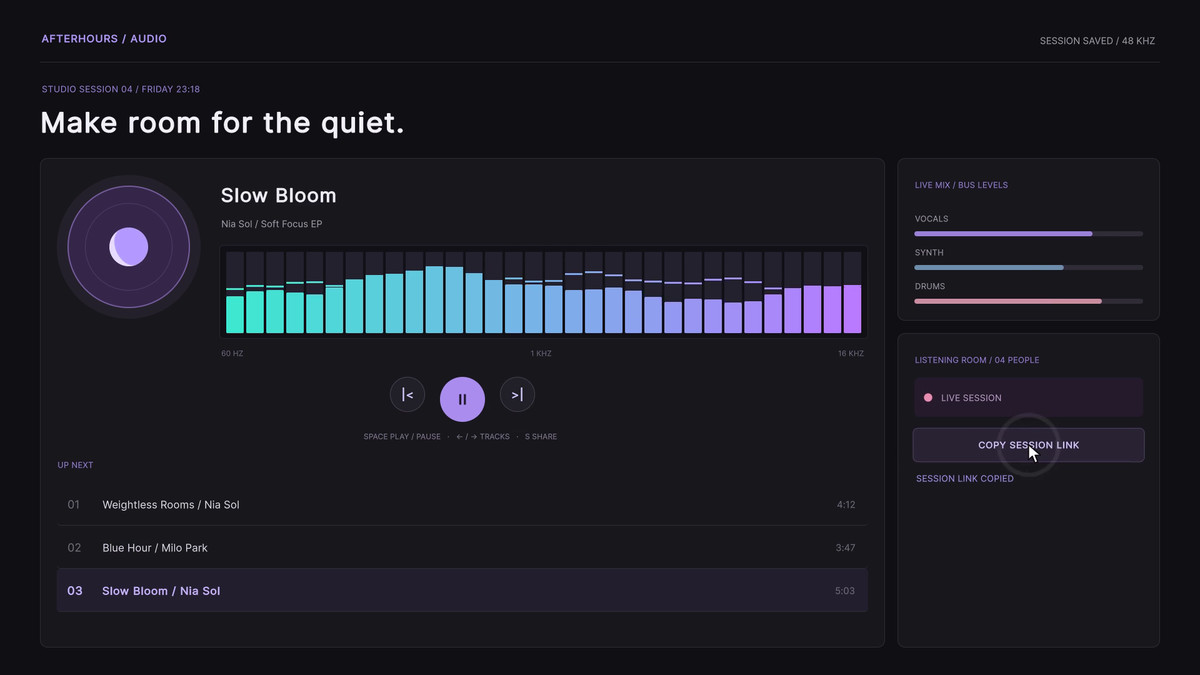Click the 5:03 track duration
Image resolution: width=1200 pixels, height=675 pixels.
click(x=845, y=591)
